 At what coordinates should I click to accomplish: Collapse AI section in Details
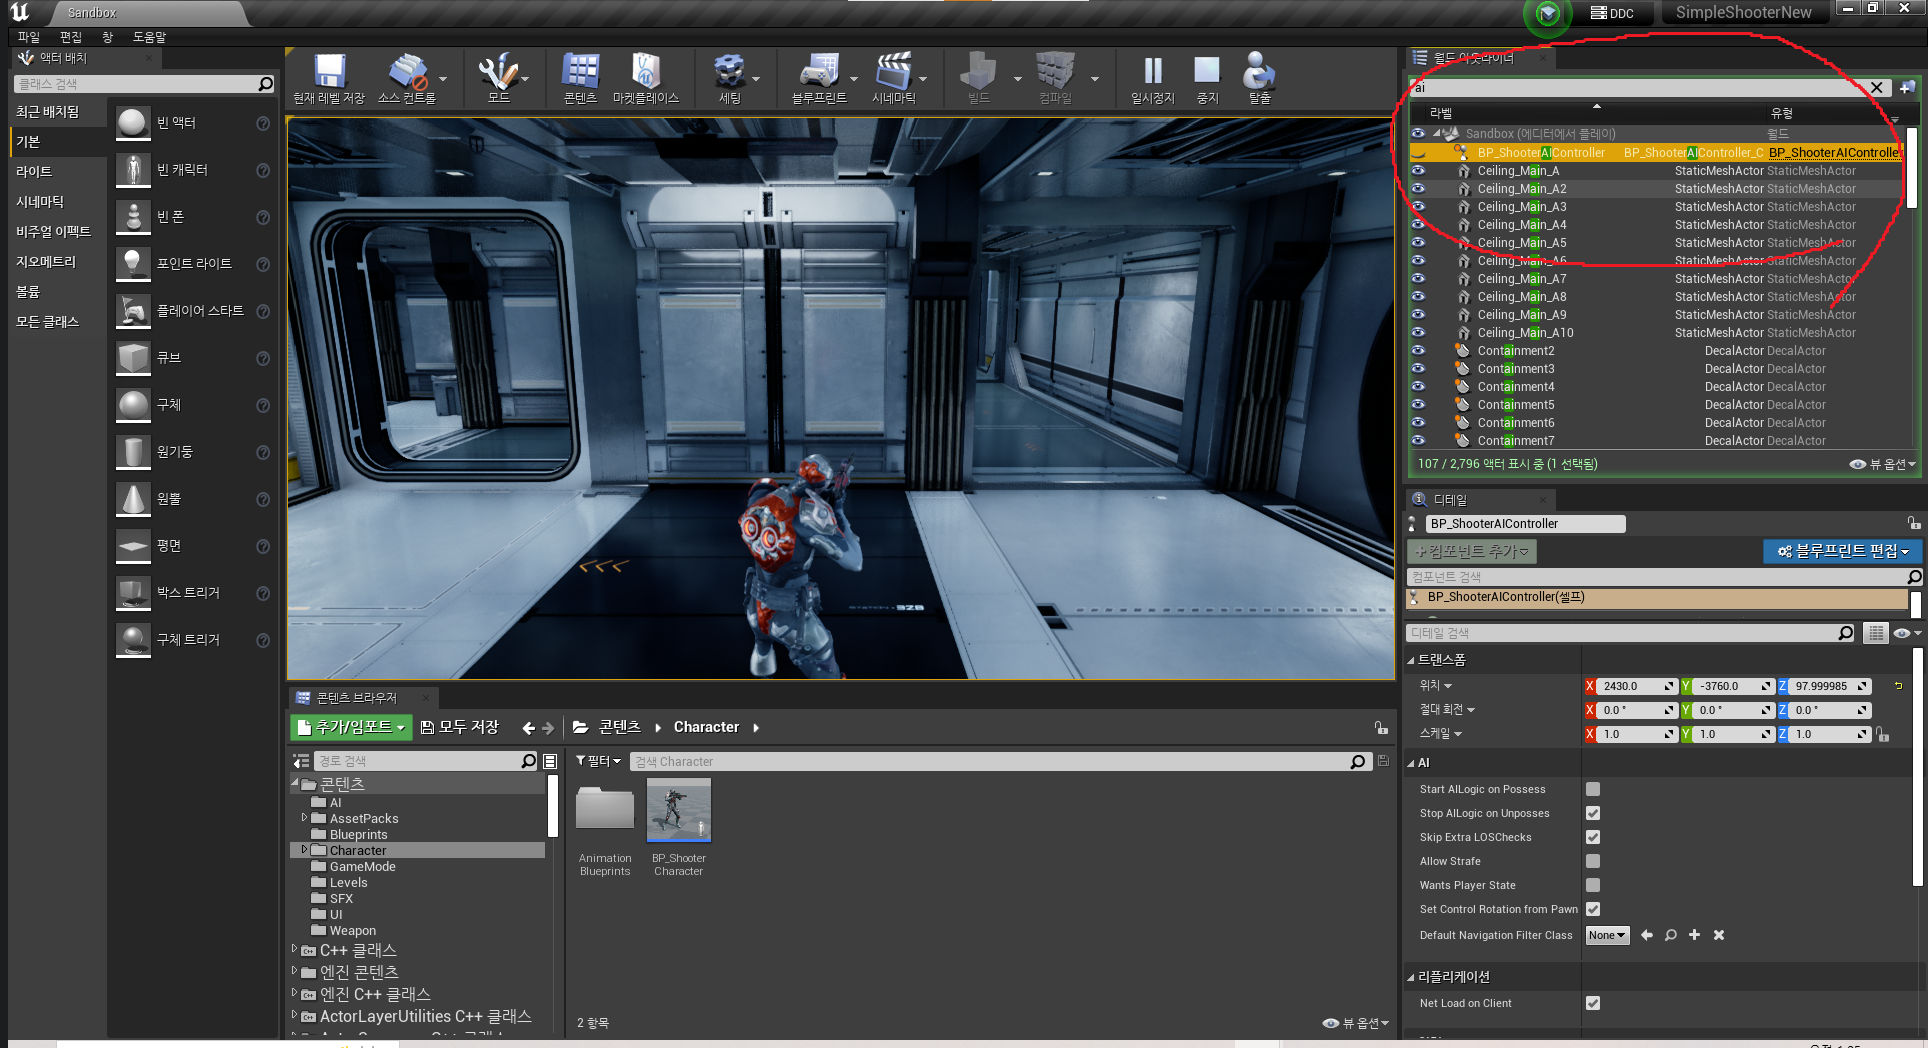(x=1411, y=763)
